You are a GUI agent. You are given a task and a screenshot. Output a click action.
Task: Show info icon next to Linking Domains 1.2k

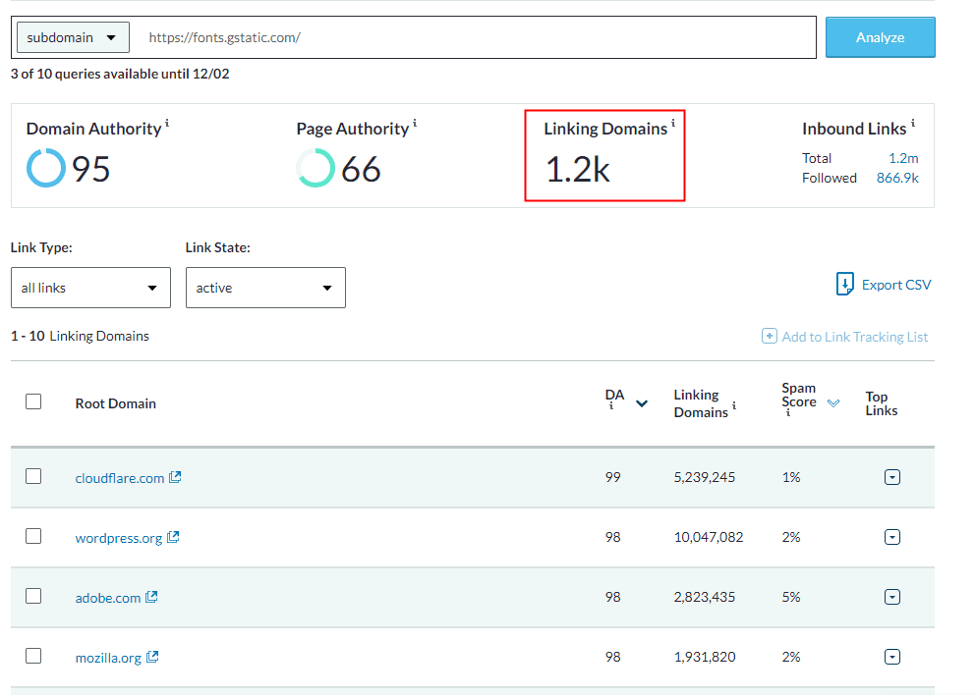pos(673,123)
